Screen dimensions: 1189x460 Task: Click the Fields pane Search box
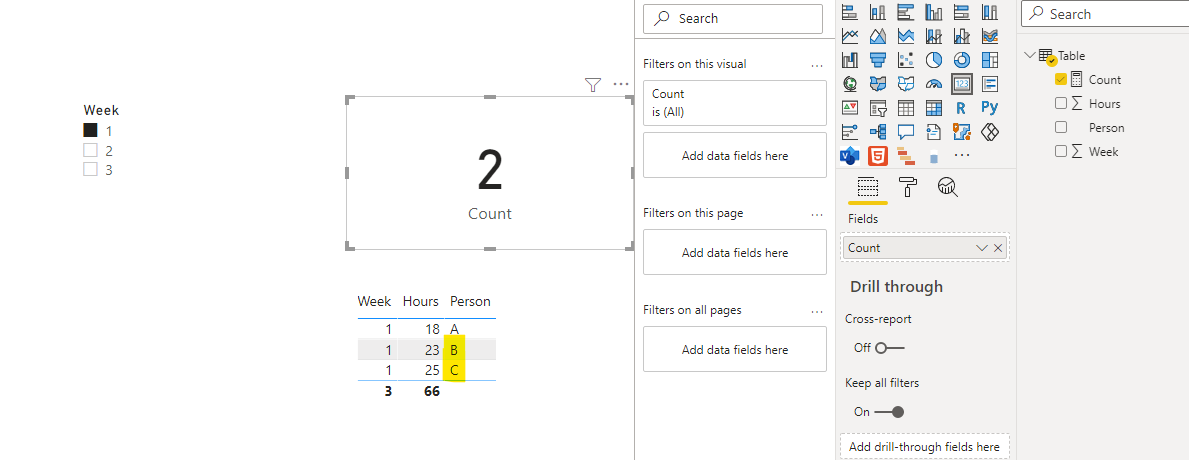tap(1105, 14)
